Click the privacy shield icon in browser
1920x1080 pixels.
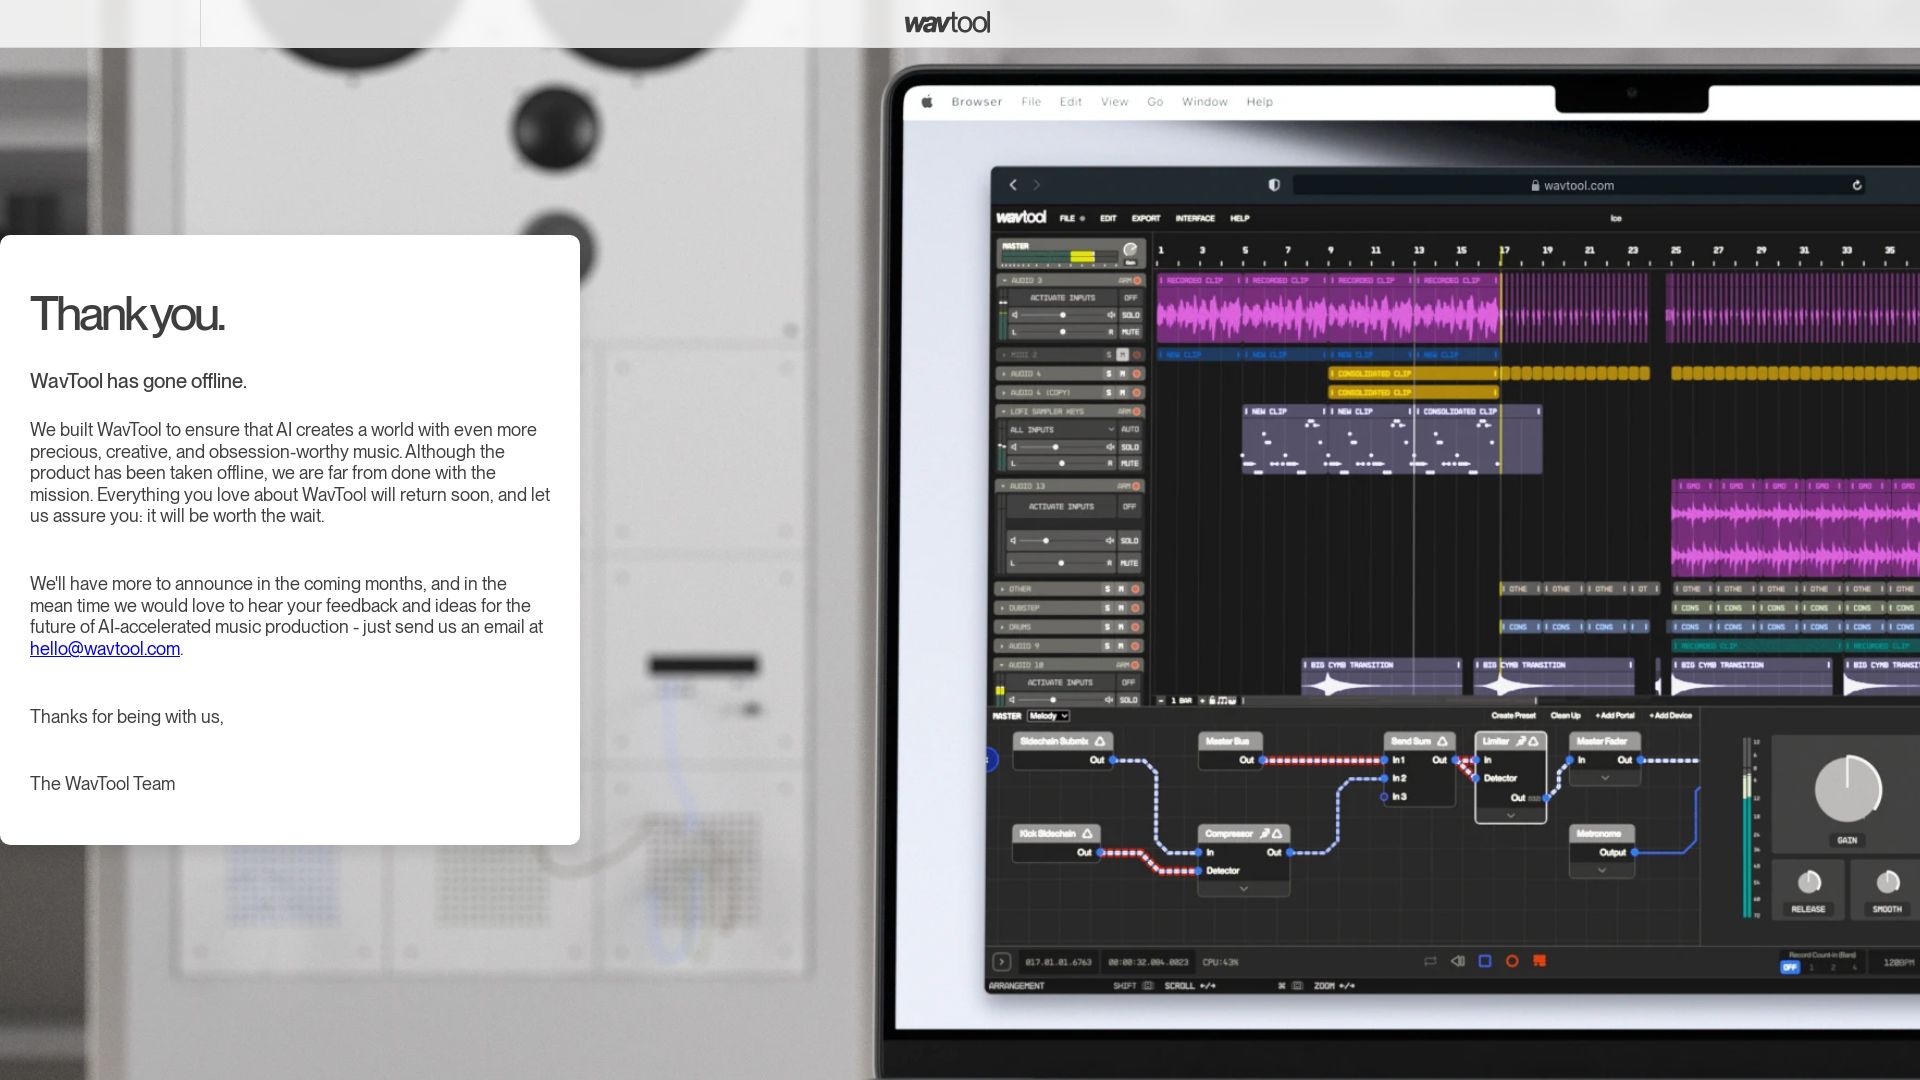[1274, 185]
